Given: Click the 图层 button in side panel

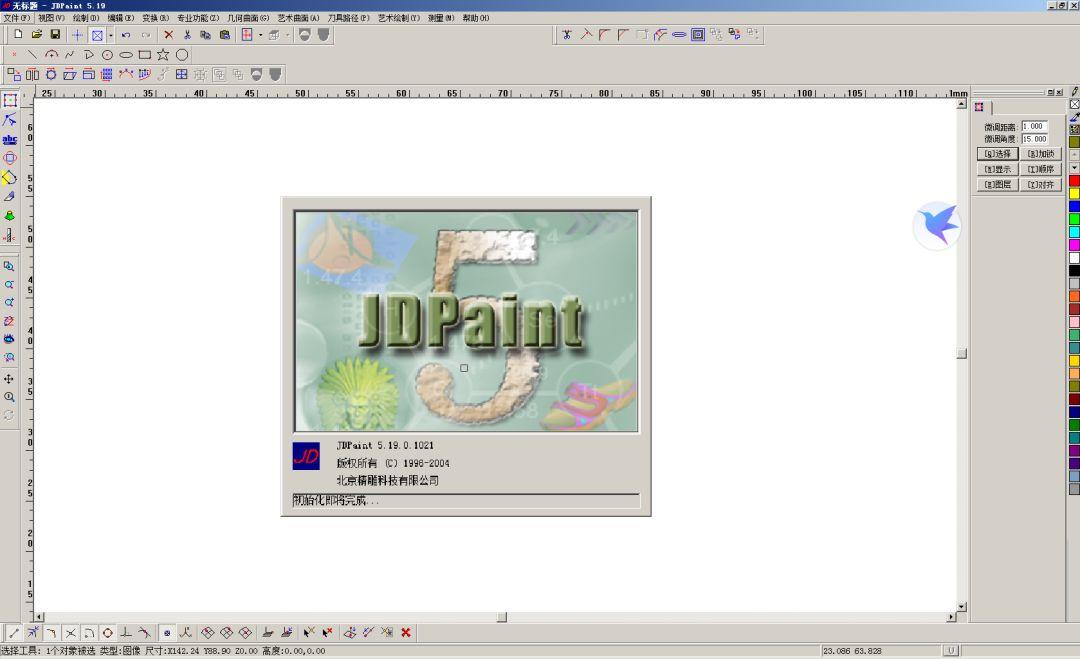Looking at the screenshot, I should coord(997,185).
